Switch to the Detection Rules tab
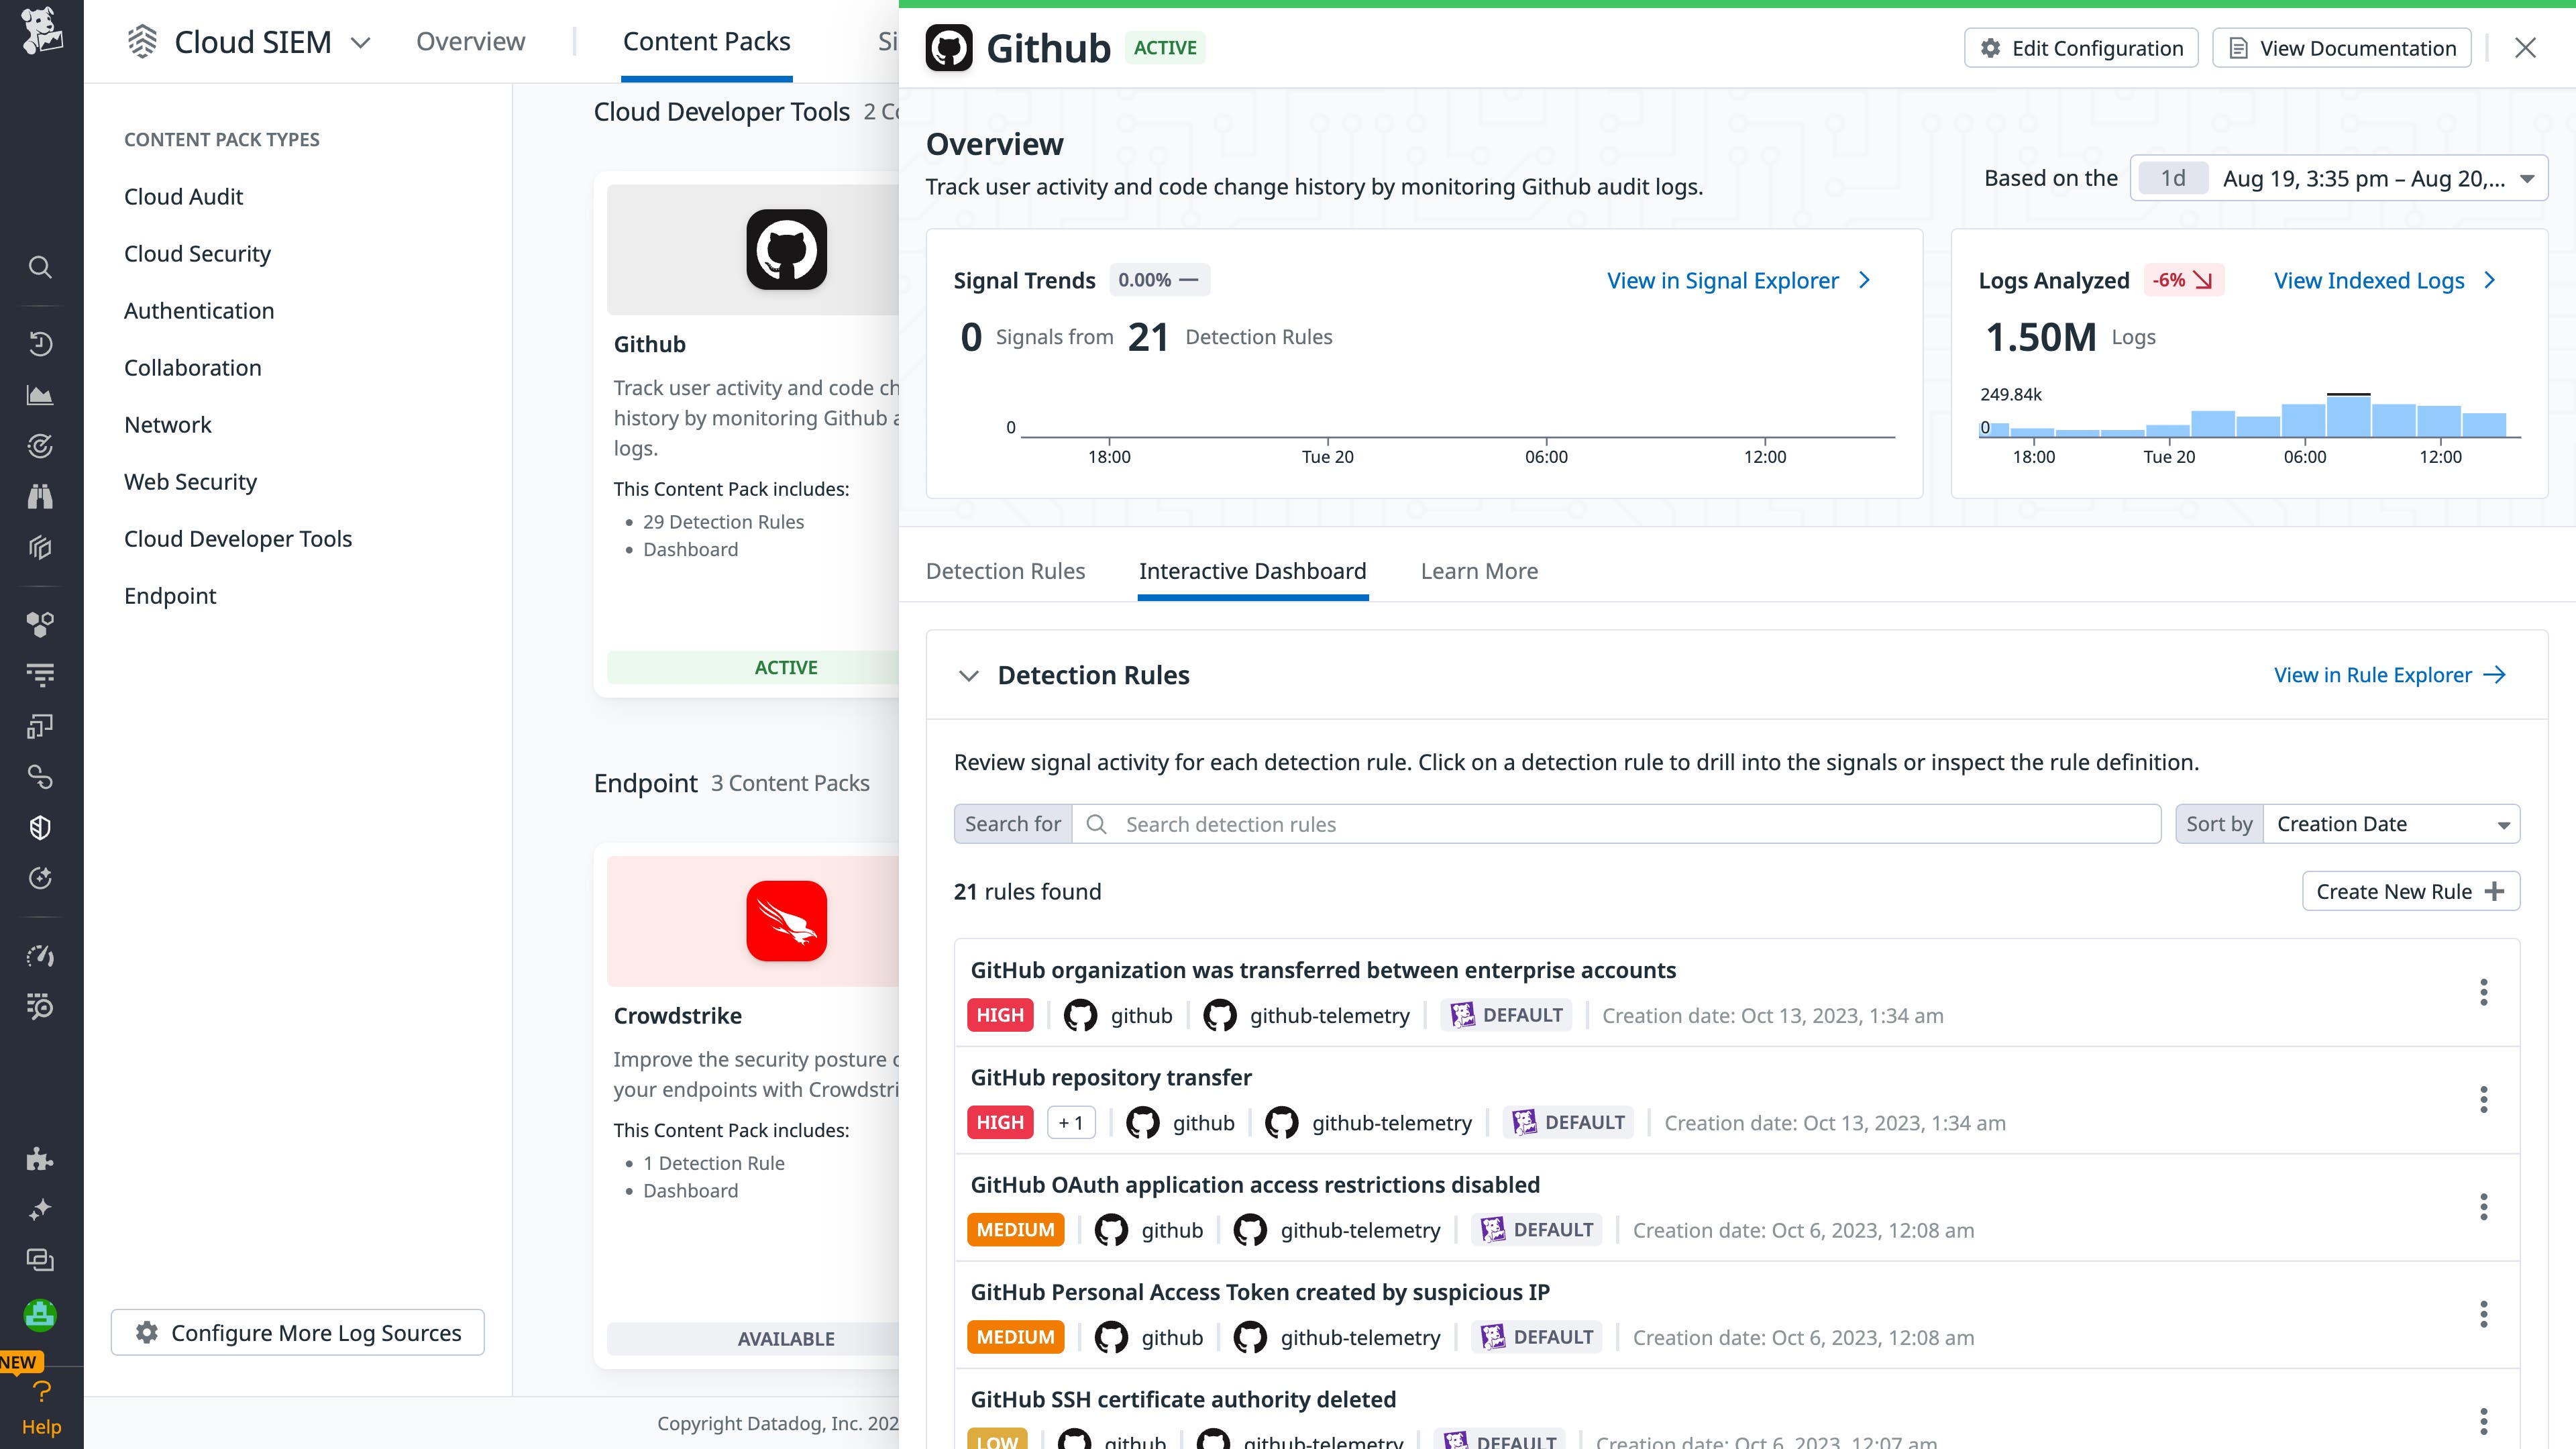Image resolution: width=2576 pixels, height=1449 pixels. tap(1005, 571)
